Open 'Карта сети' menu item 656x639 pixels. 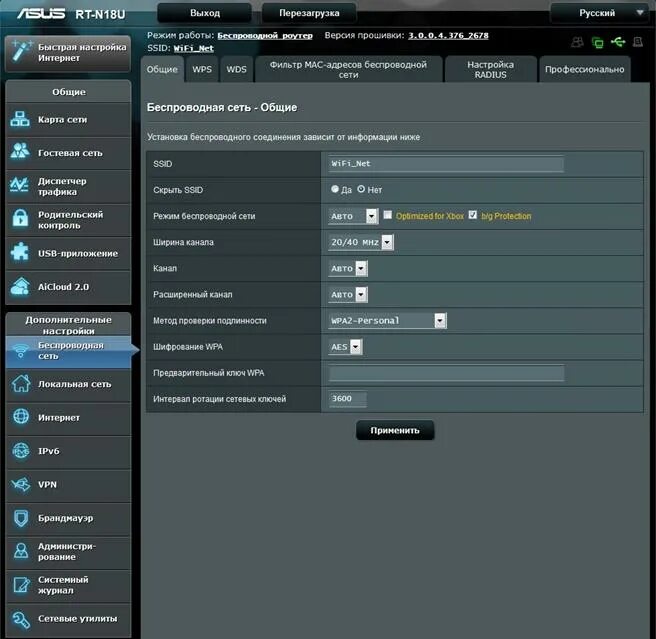68,120
